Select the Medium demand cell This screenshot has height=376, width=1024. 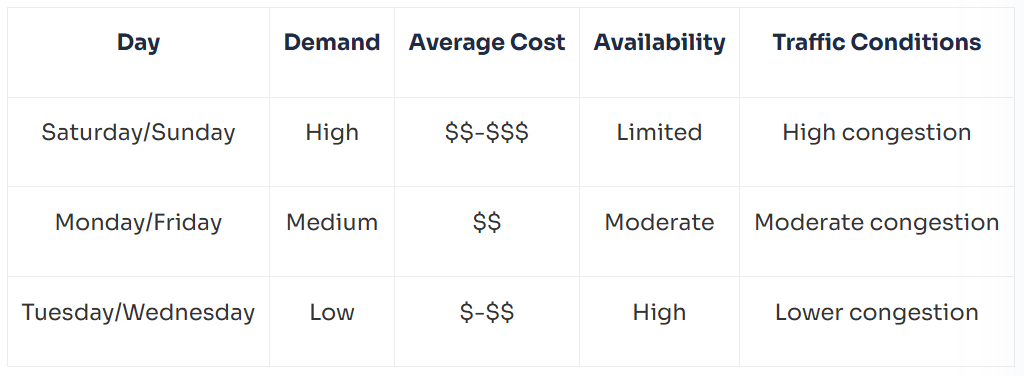pos(332,223)
